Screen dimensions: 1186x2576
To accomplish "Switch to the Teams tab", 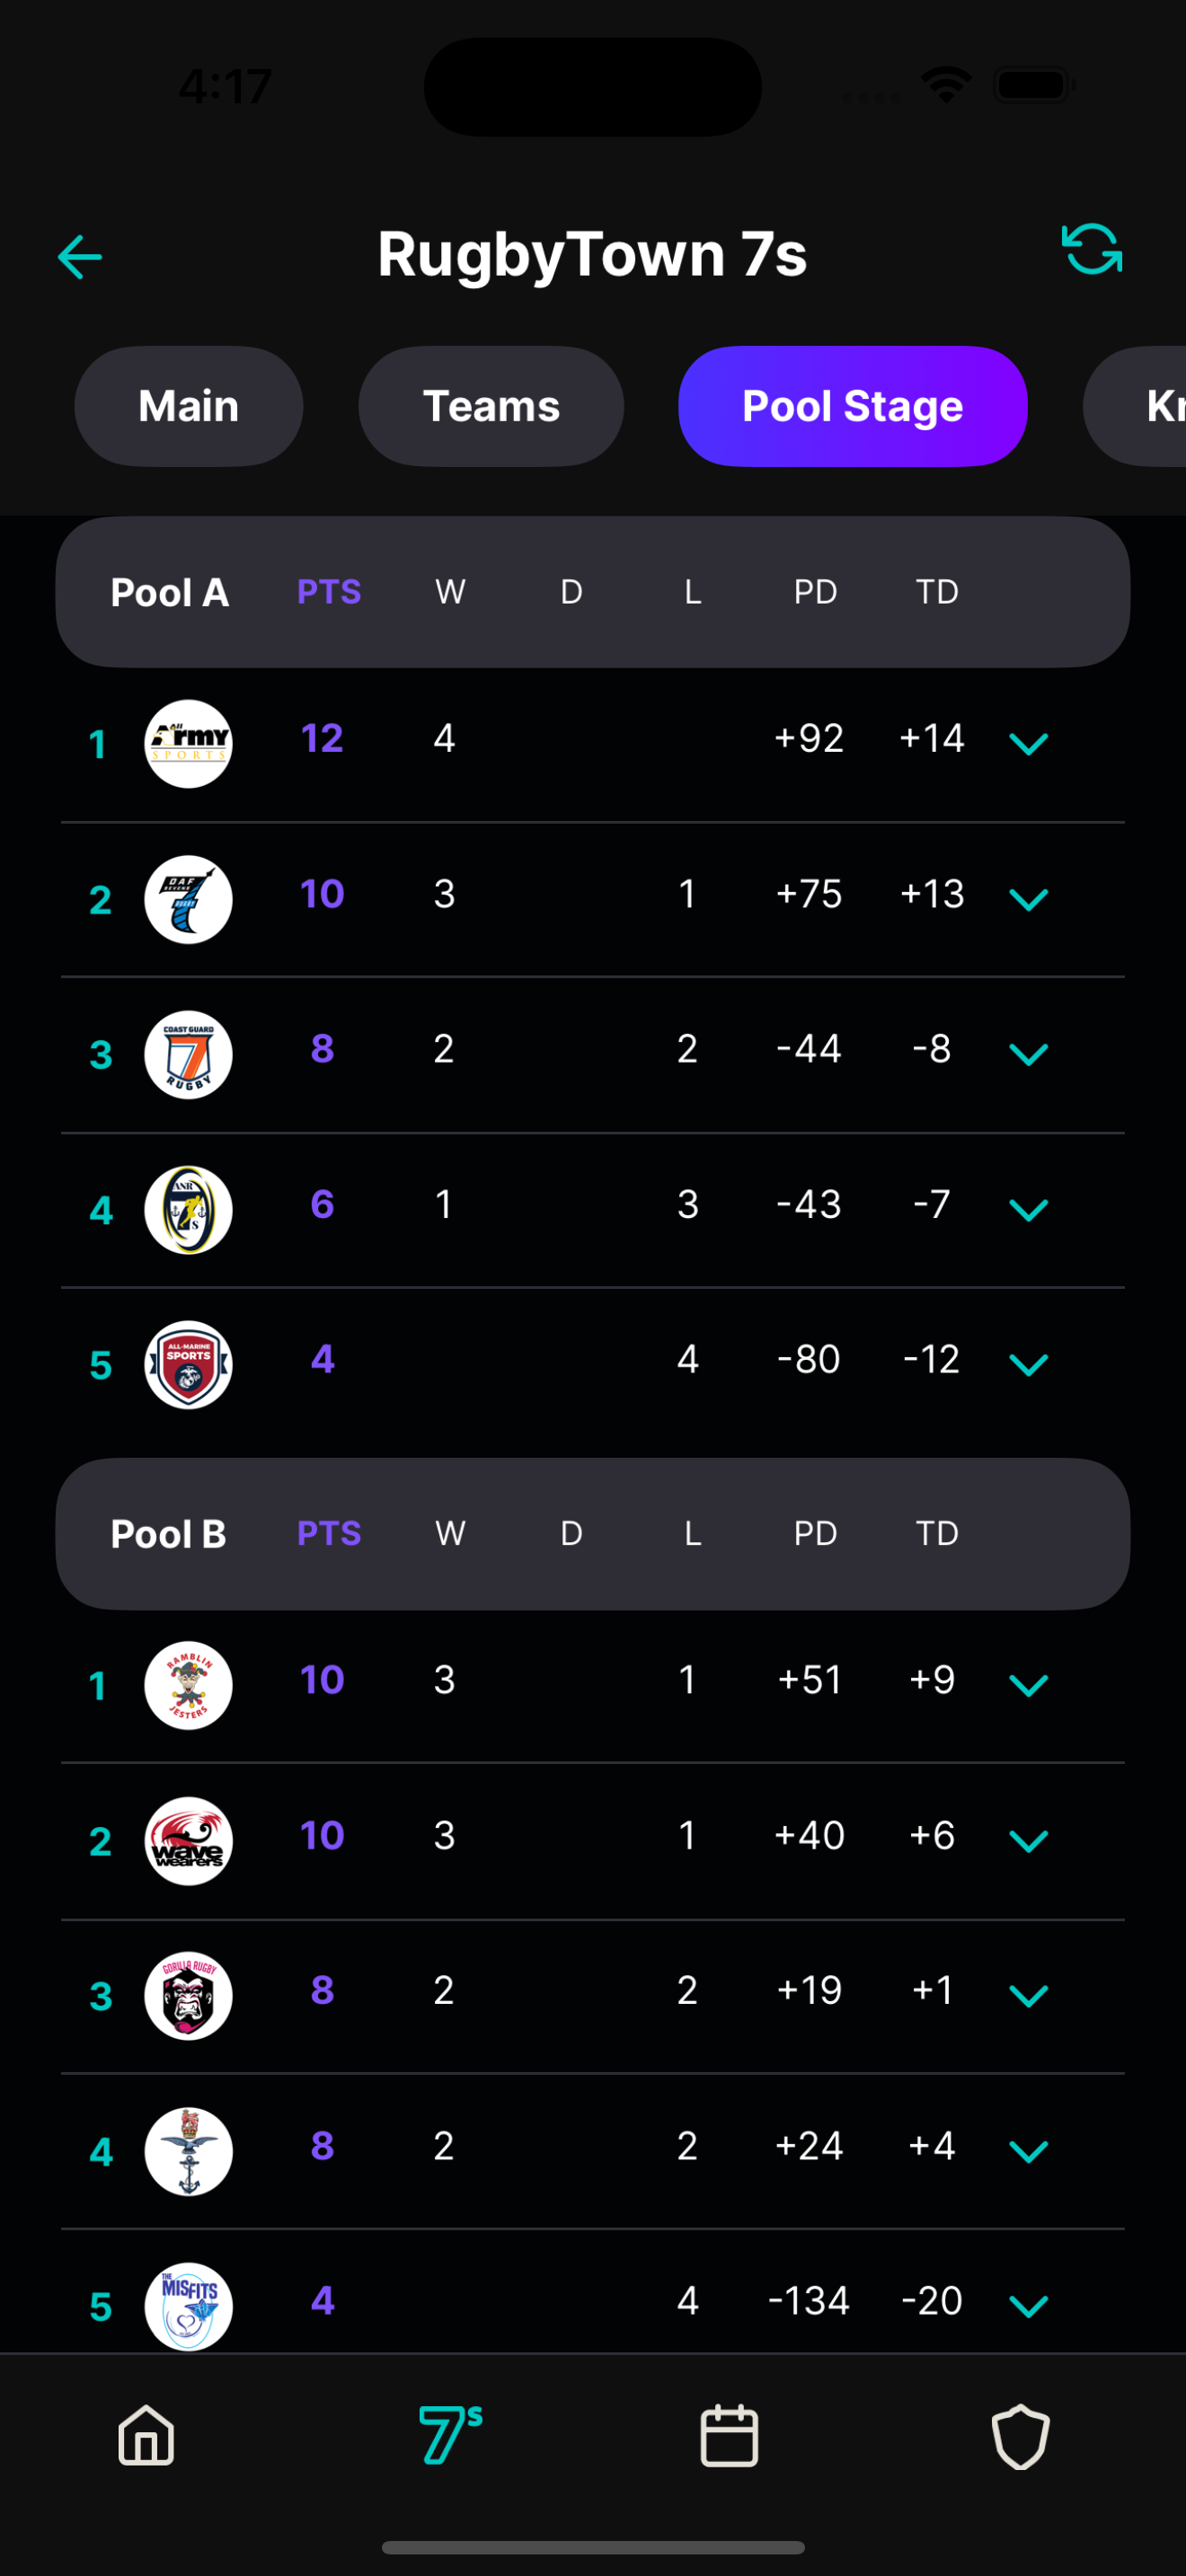I will click(491, 406).
